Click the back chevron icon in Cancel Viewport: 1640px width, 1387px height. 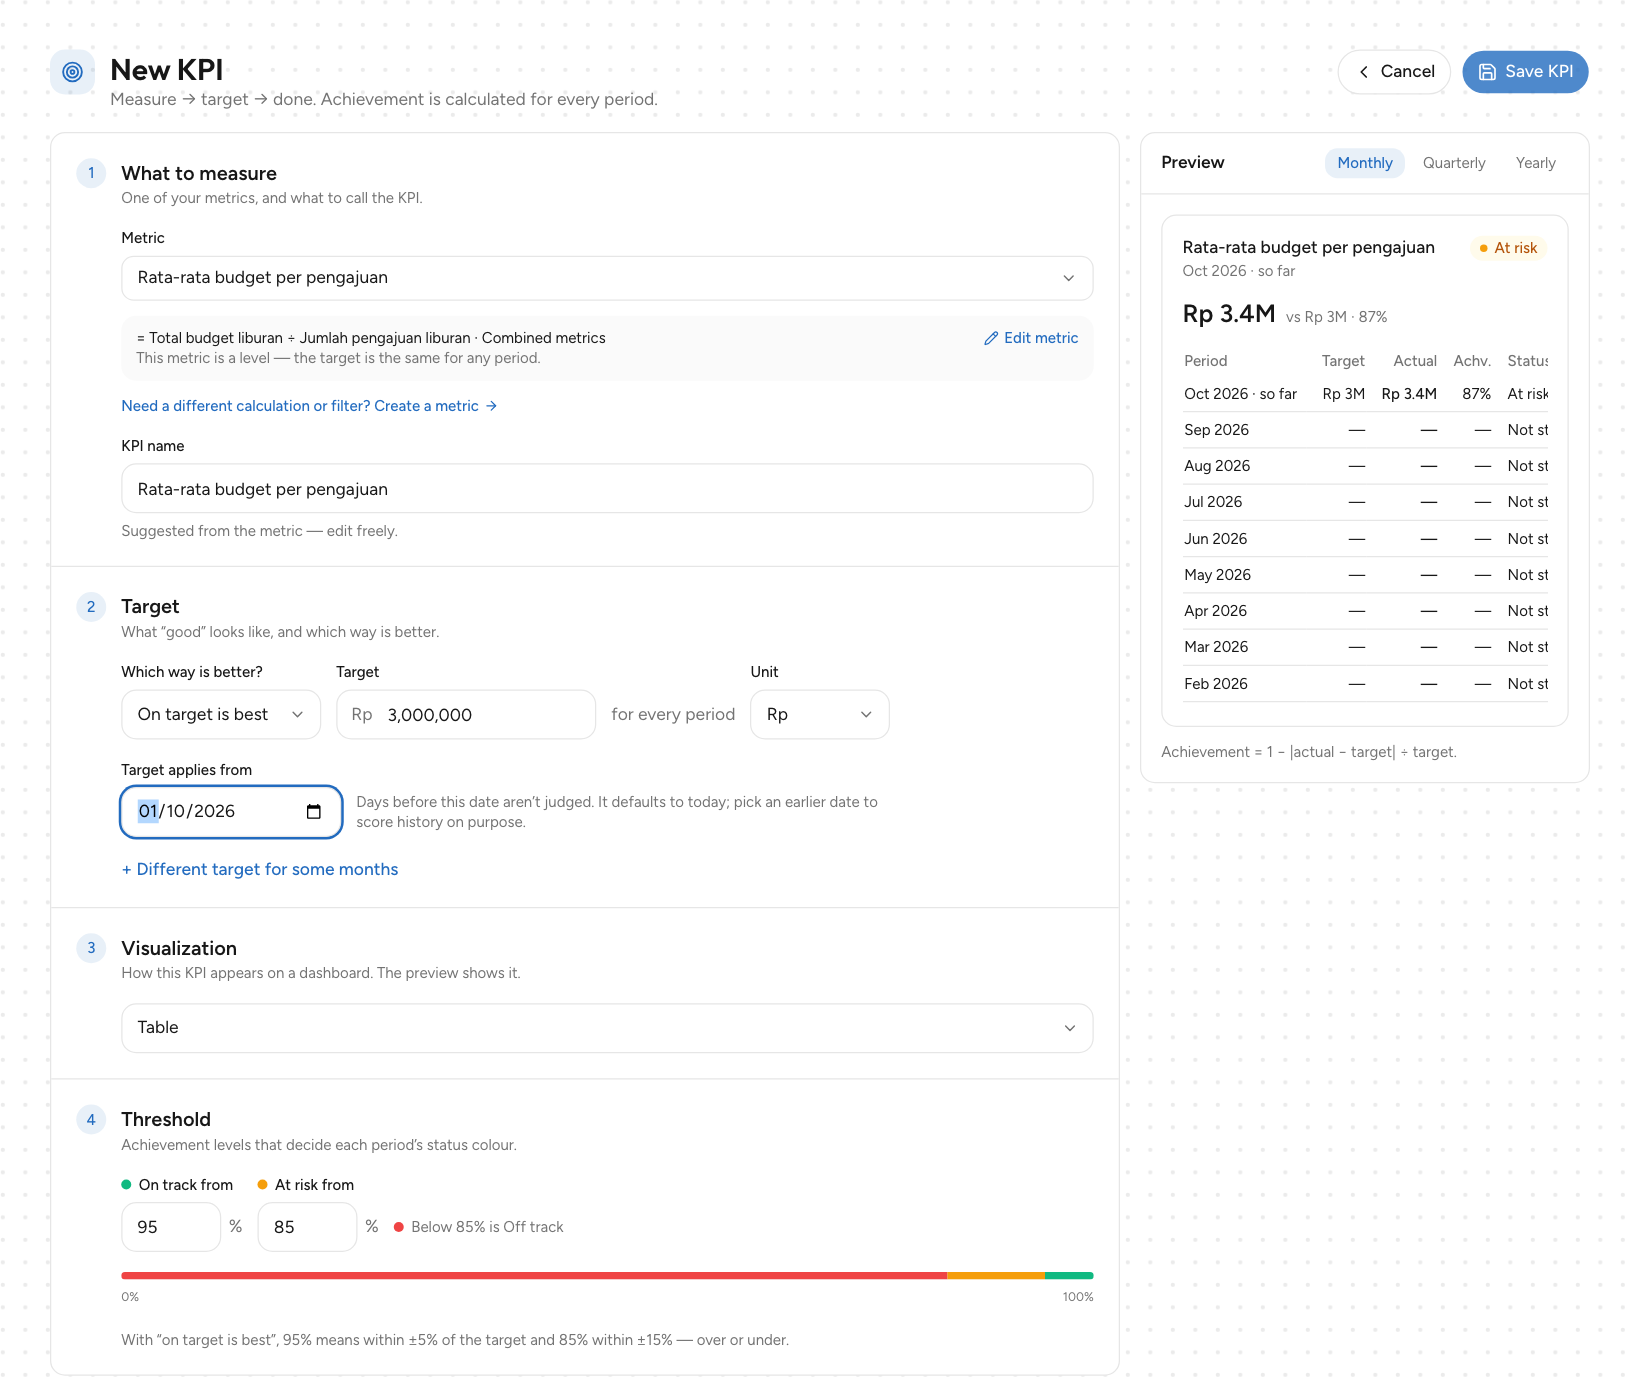[x=1363, y=72]
